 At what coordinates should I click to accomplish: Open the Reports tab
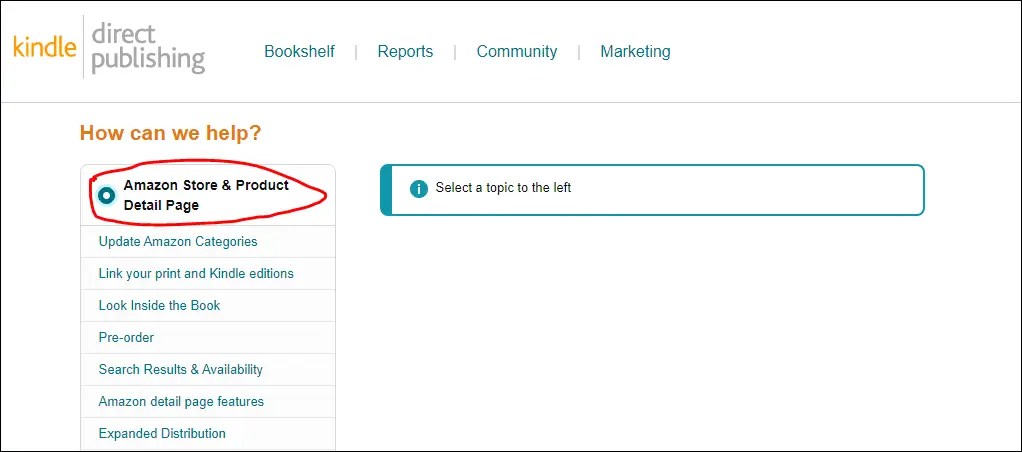(405, 52)
